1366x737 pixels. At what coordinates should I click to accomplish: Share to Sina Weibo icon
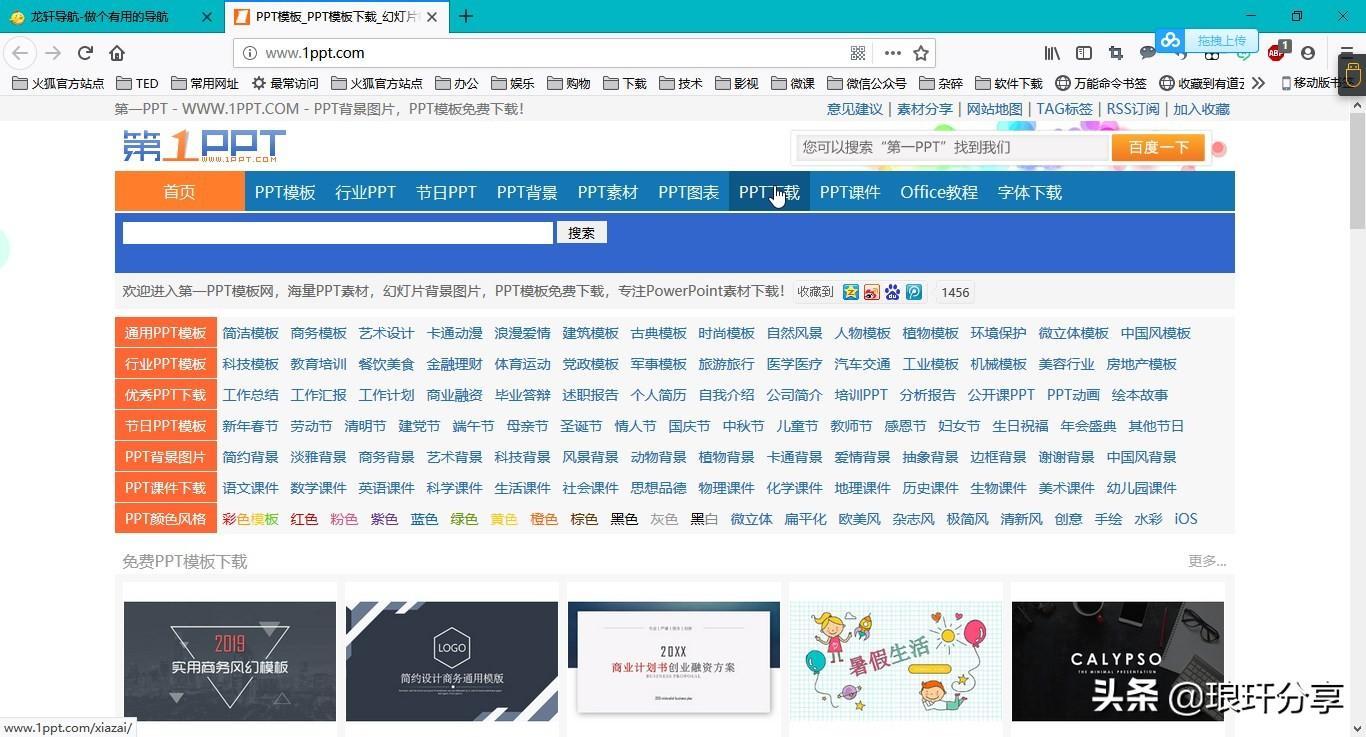(x=872, y=292)
